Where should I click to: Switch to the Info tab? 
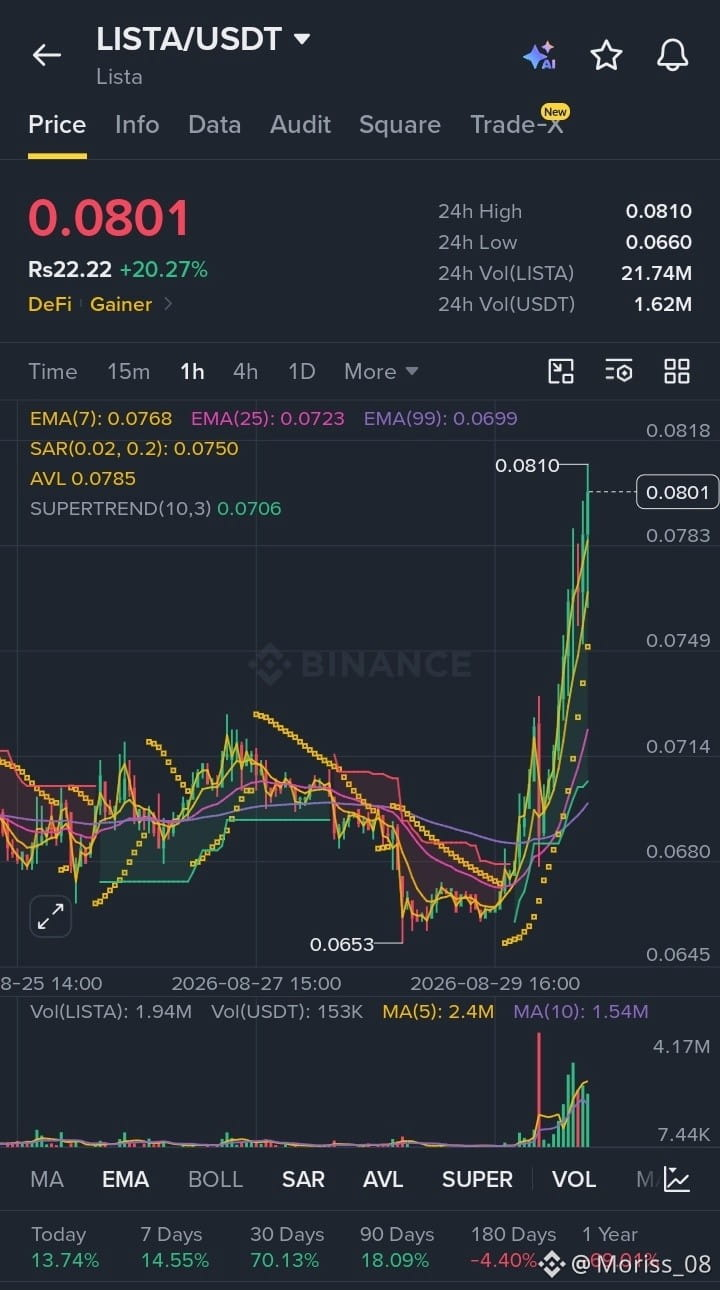137,124
